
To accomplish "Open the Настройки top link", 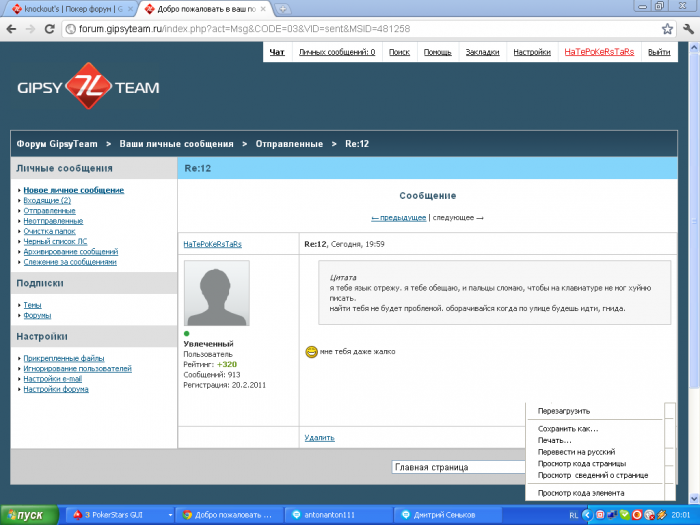I will pyautogui.click(x=532, y=52).
